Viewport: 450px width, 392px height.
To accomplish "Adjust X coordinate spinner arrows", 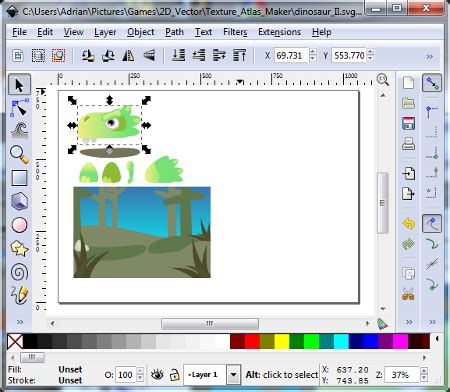I will [313, 56].
